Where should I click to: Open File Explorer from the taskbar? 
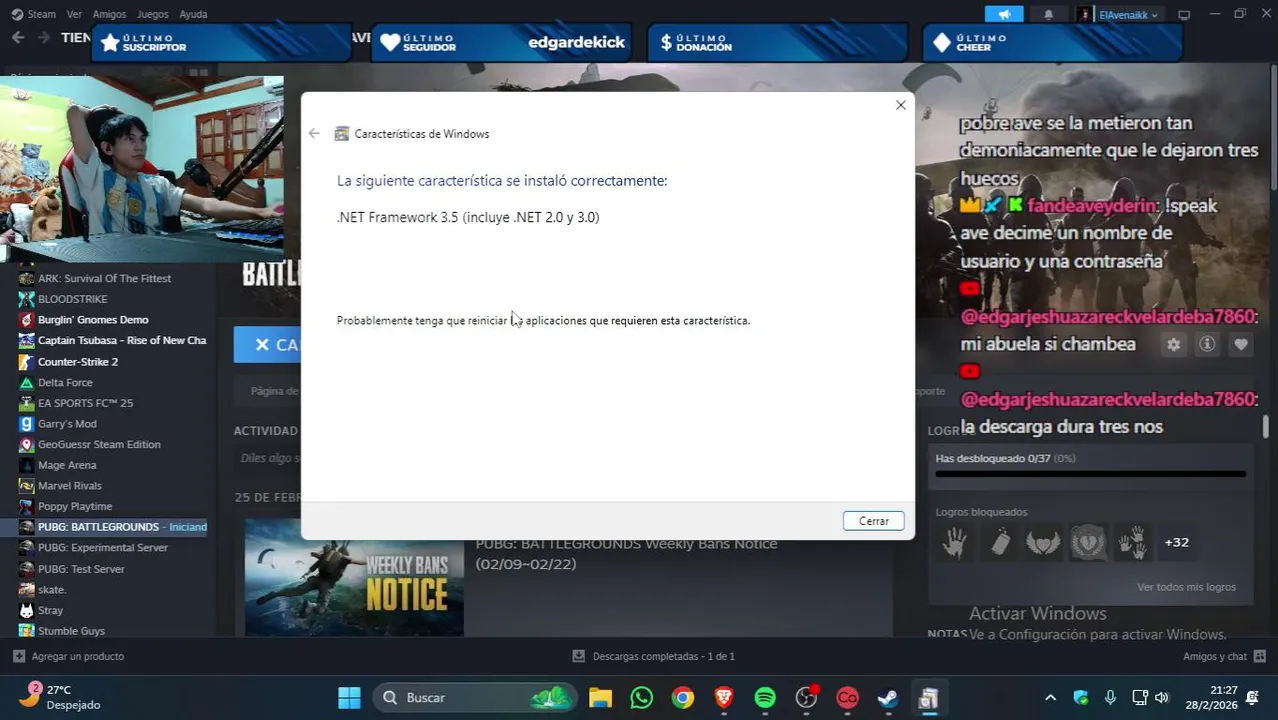pyautogui.click(x=600, y=698)
